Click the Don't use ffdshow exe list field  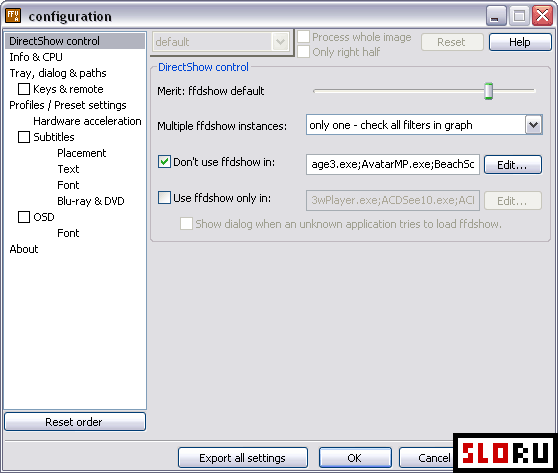coord(393,164)
